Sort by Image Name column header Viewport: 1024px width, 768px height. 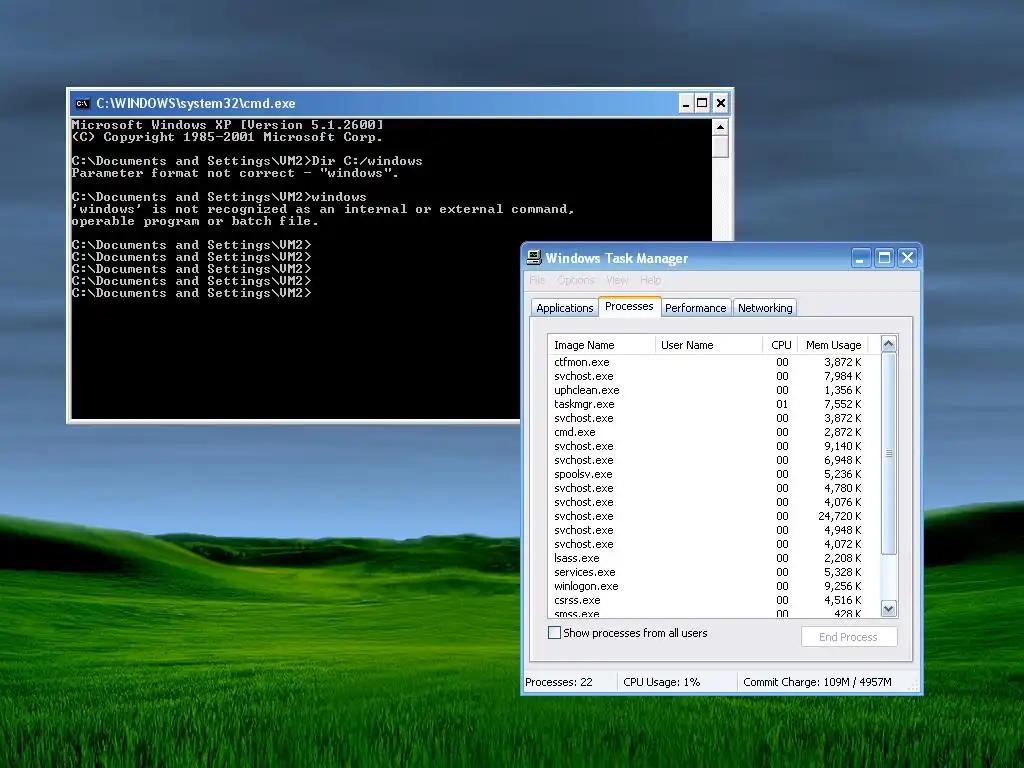[601, 345]
